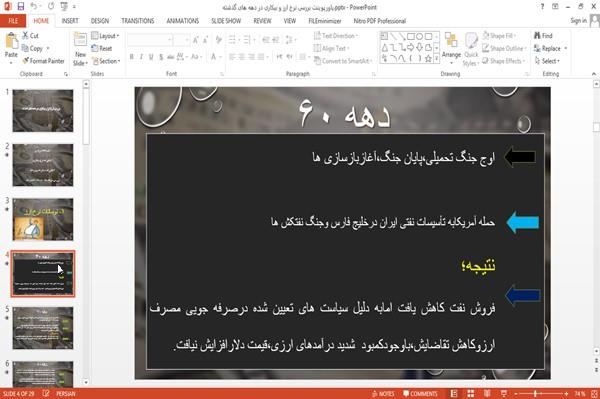Switch to the DESIGN tab
This screenshot has width=600, height=399.
(100, 21)
